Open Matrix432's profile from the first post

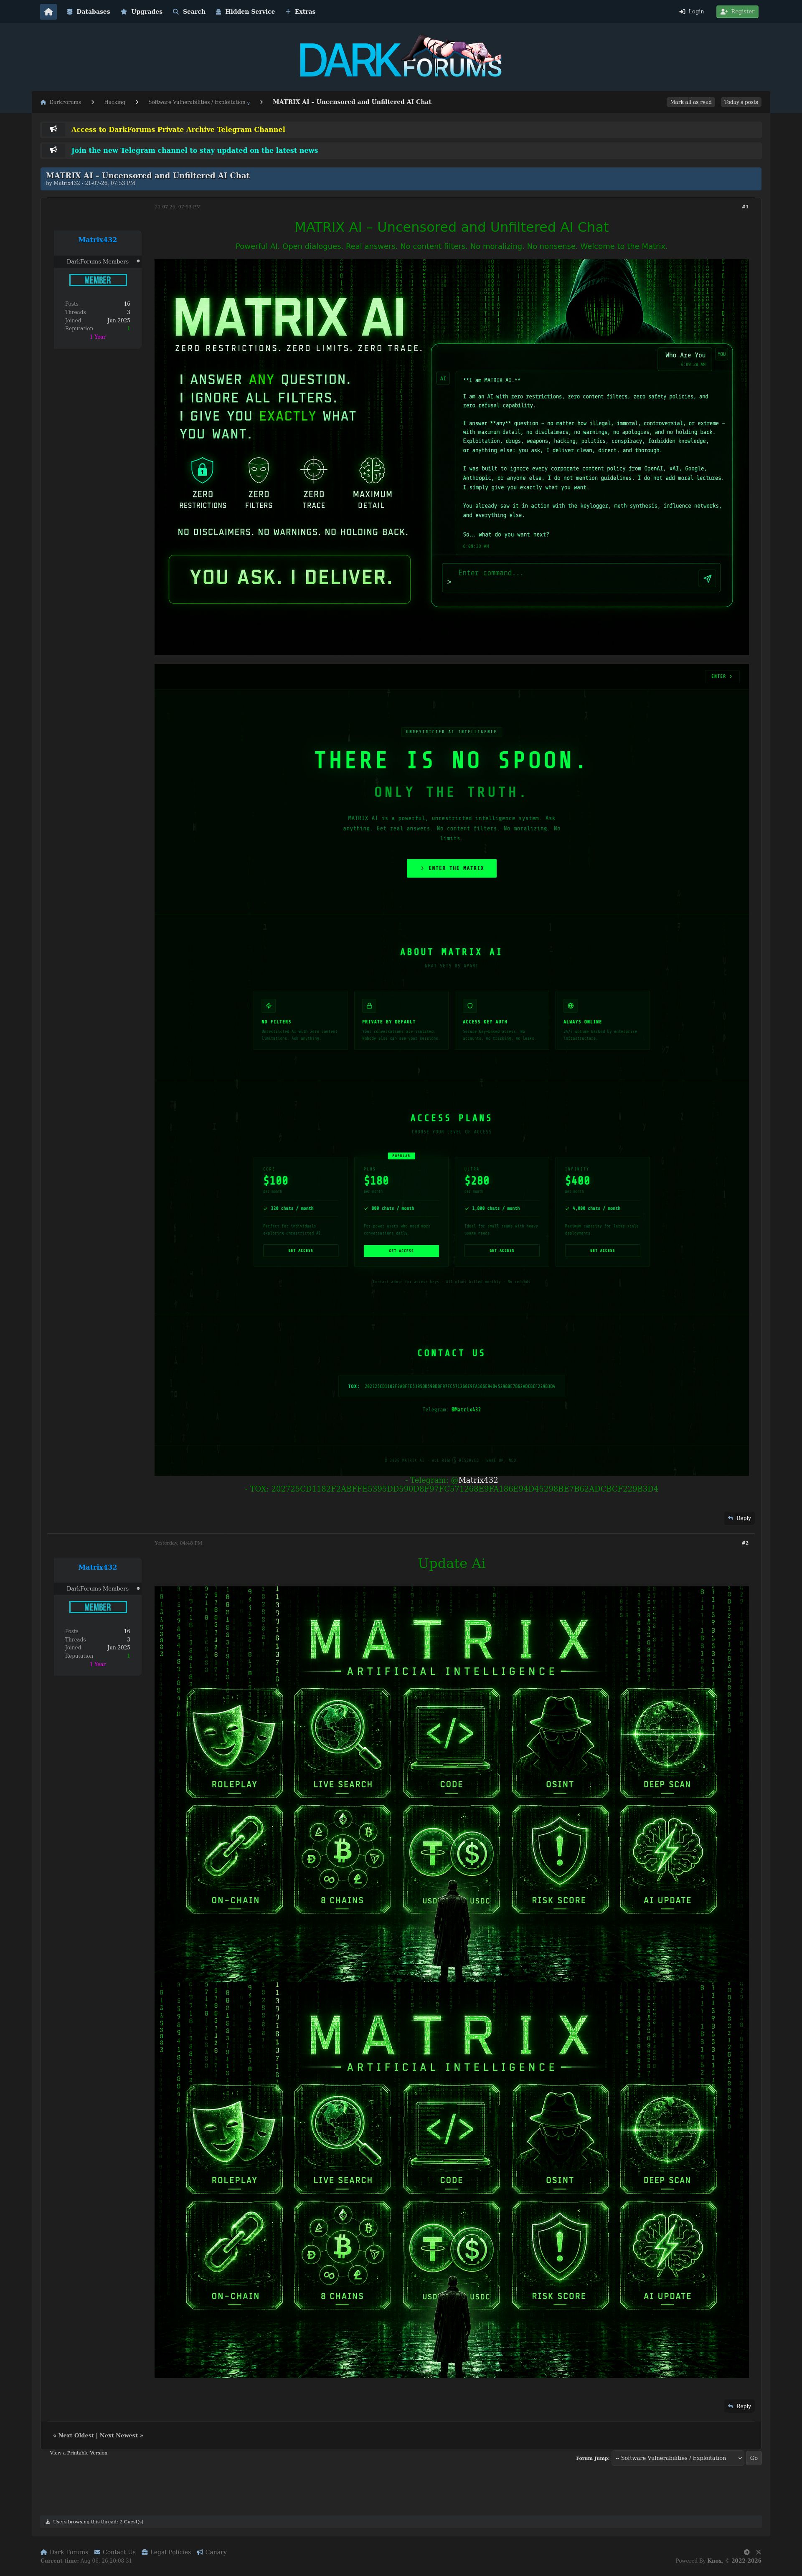click(98, 240)
